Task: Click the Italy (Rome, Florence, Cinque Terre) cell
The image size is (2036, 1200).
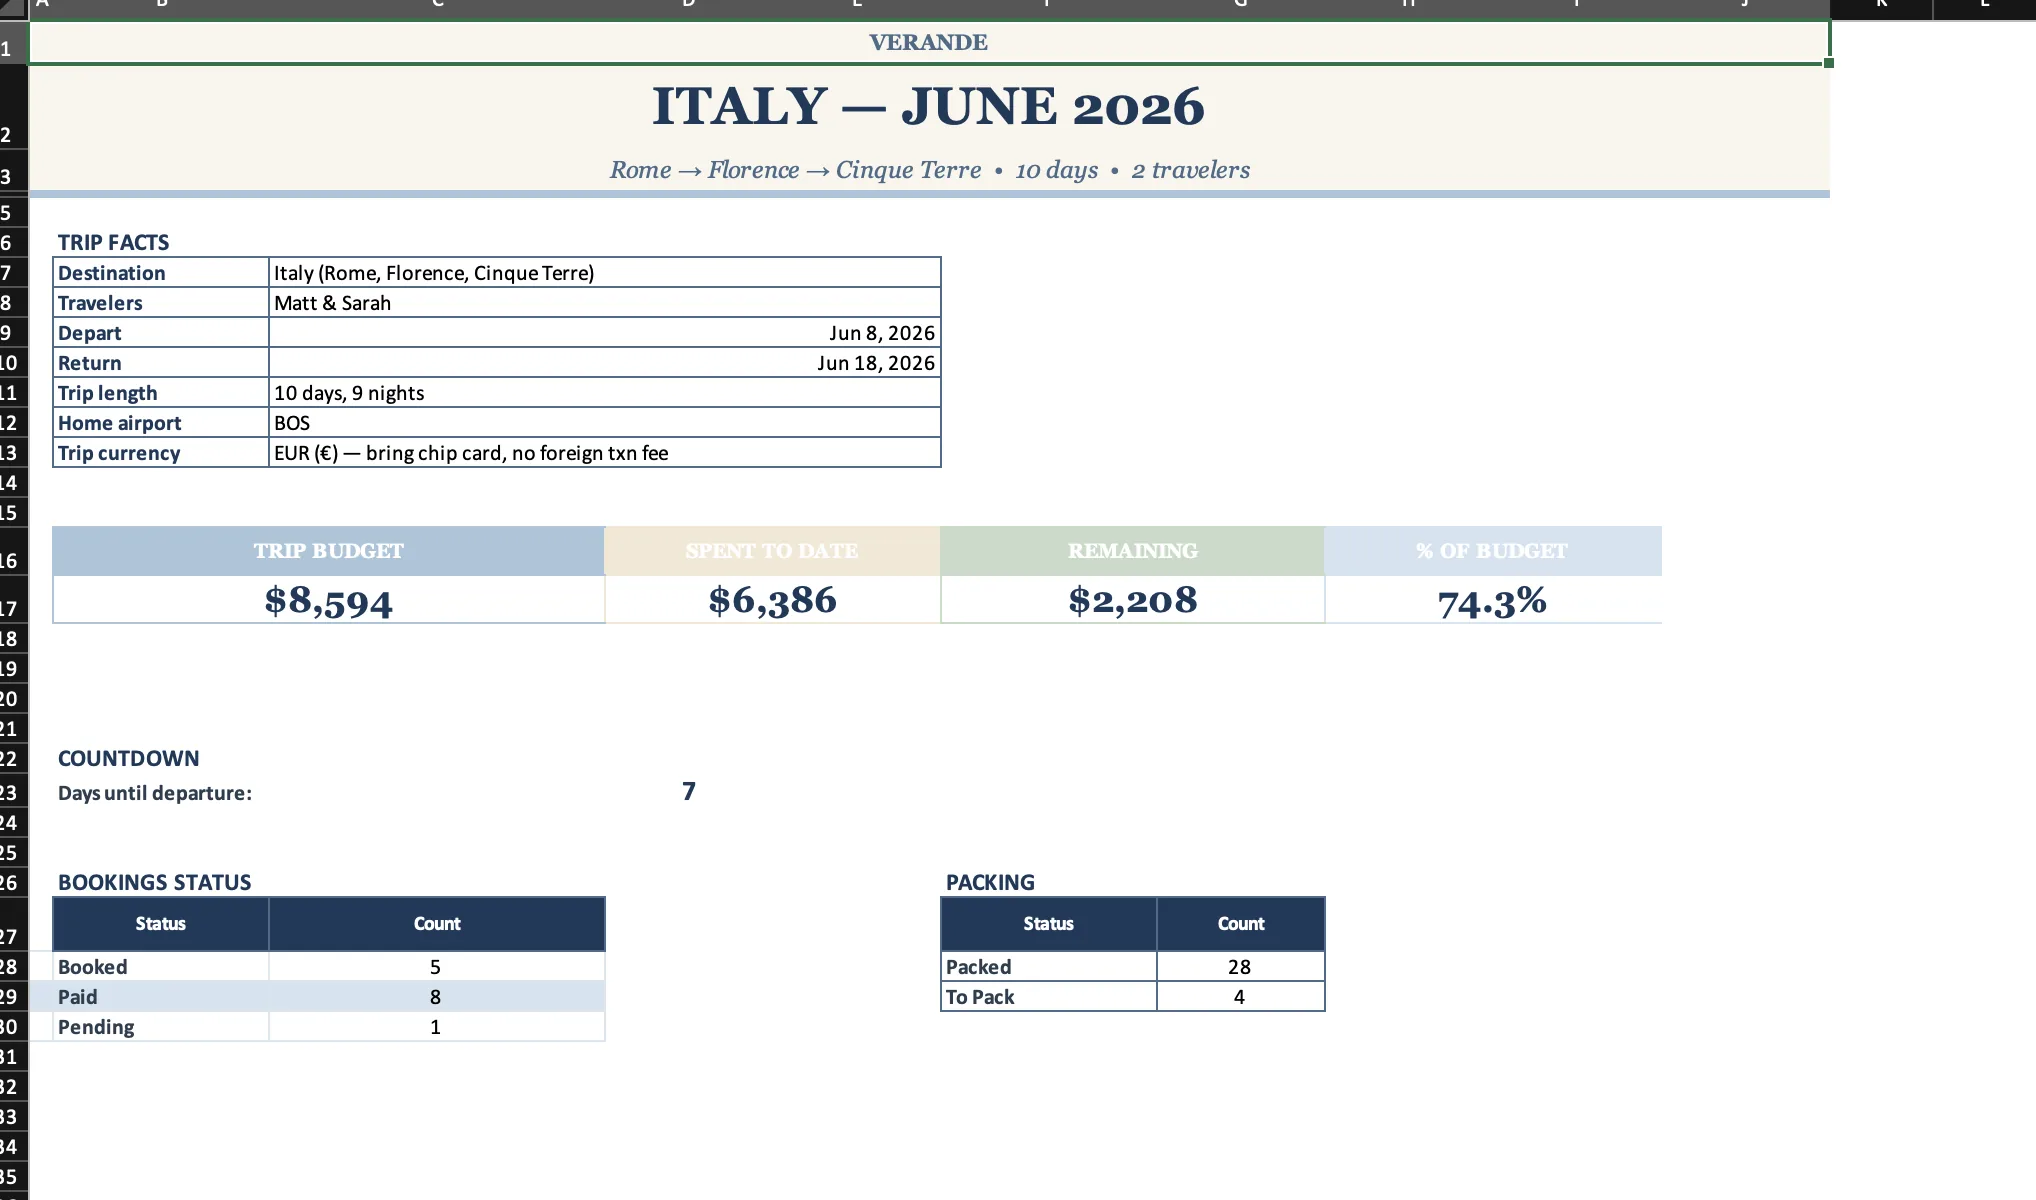Action: (x=605, y=272)
